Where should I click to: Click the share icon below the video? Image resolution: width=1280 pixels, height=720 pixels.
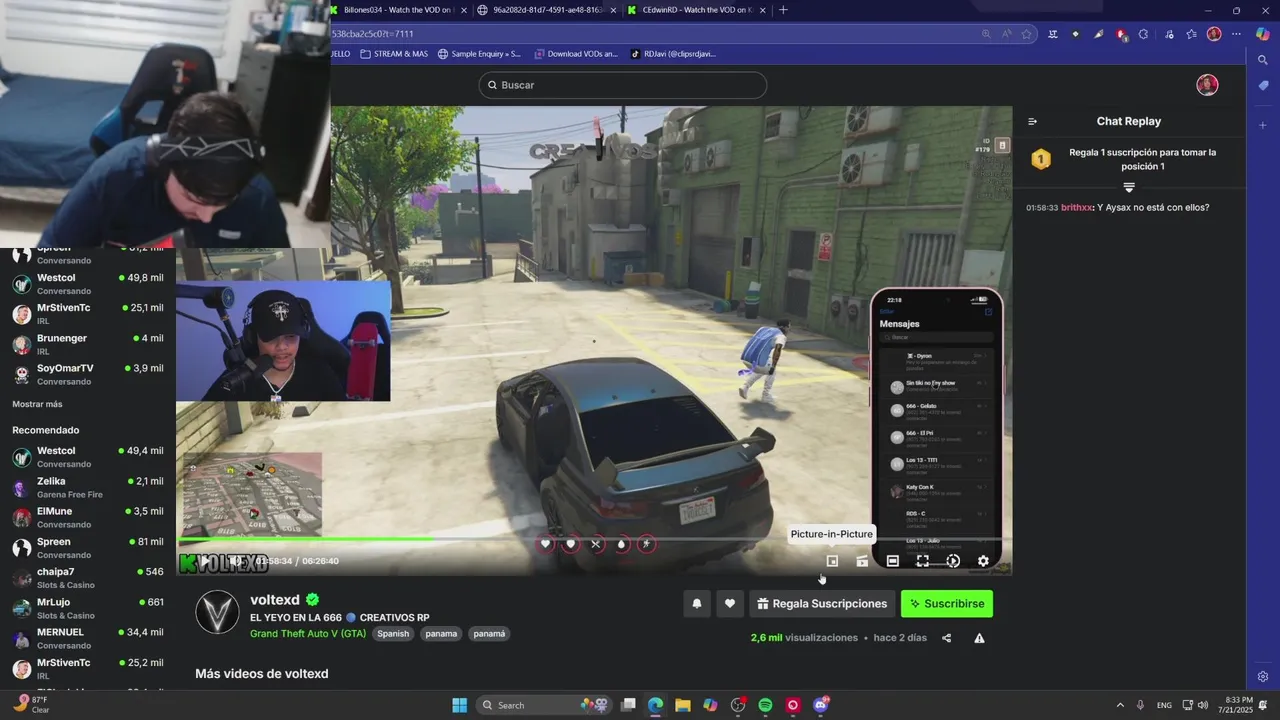coord(947,638)
